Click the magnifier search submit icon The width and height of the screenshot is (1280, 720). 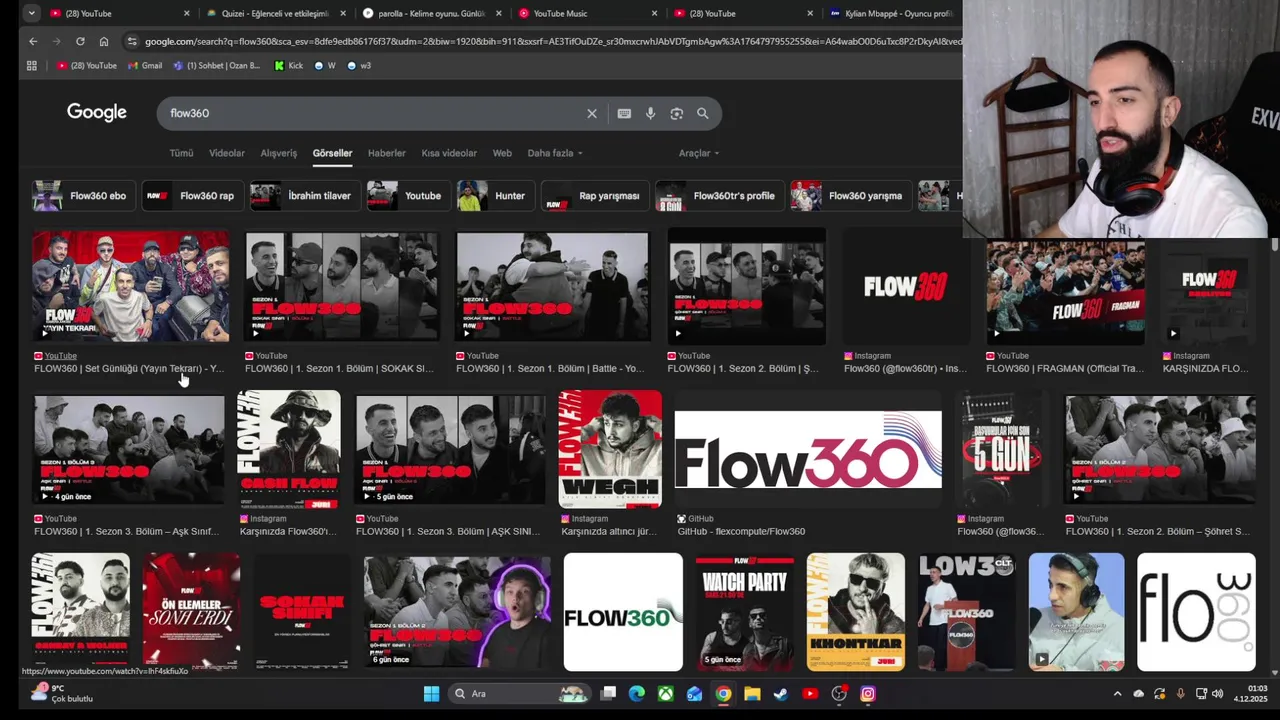point(703,114)
